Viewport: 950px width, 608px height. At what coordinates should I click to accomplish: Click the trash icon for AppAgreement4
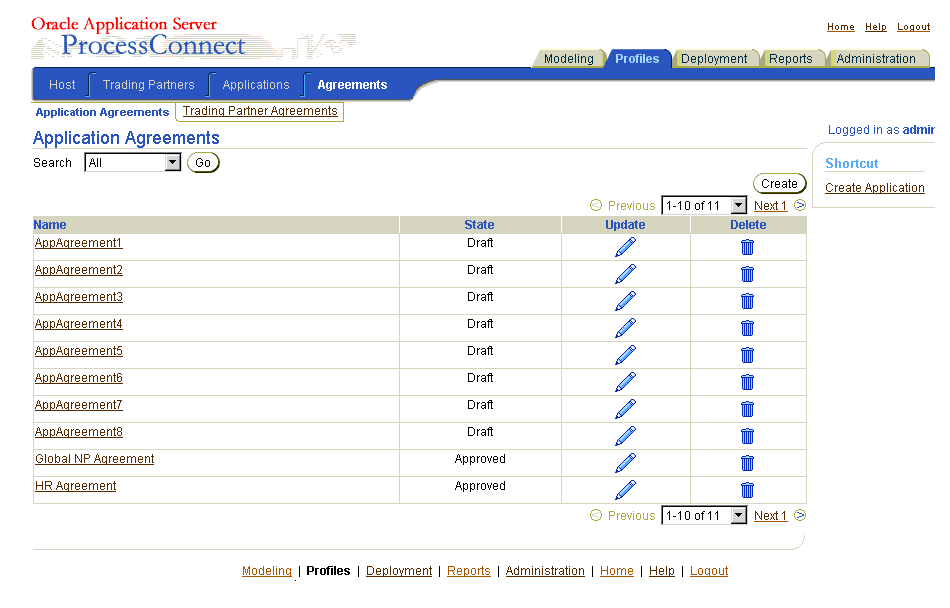tap(748, 328)
